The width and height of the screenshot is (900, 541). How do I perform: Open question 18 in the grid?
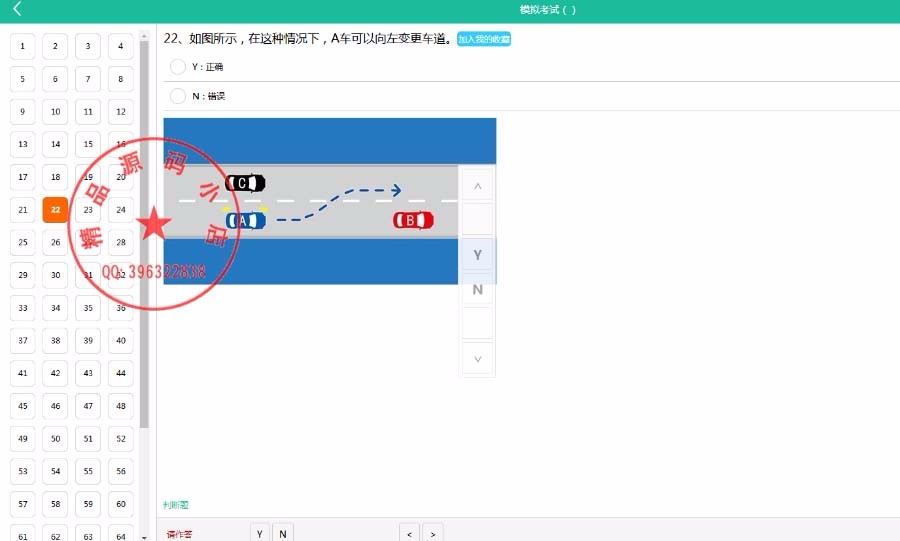coord(55,177)
